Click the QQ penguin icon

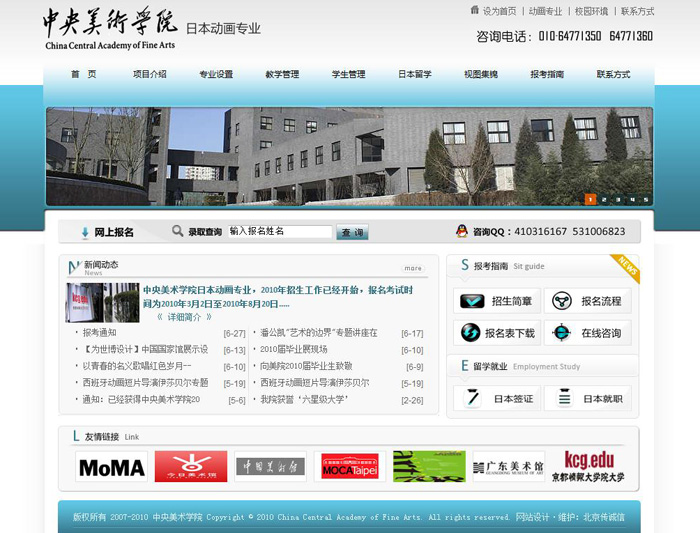[461, 231]
